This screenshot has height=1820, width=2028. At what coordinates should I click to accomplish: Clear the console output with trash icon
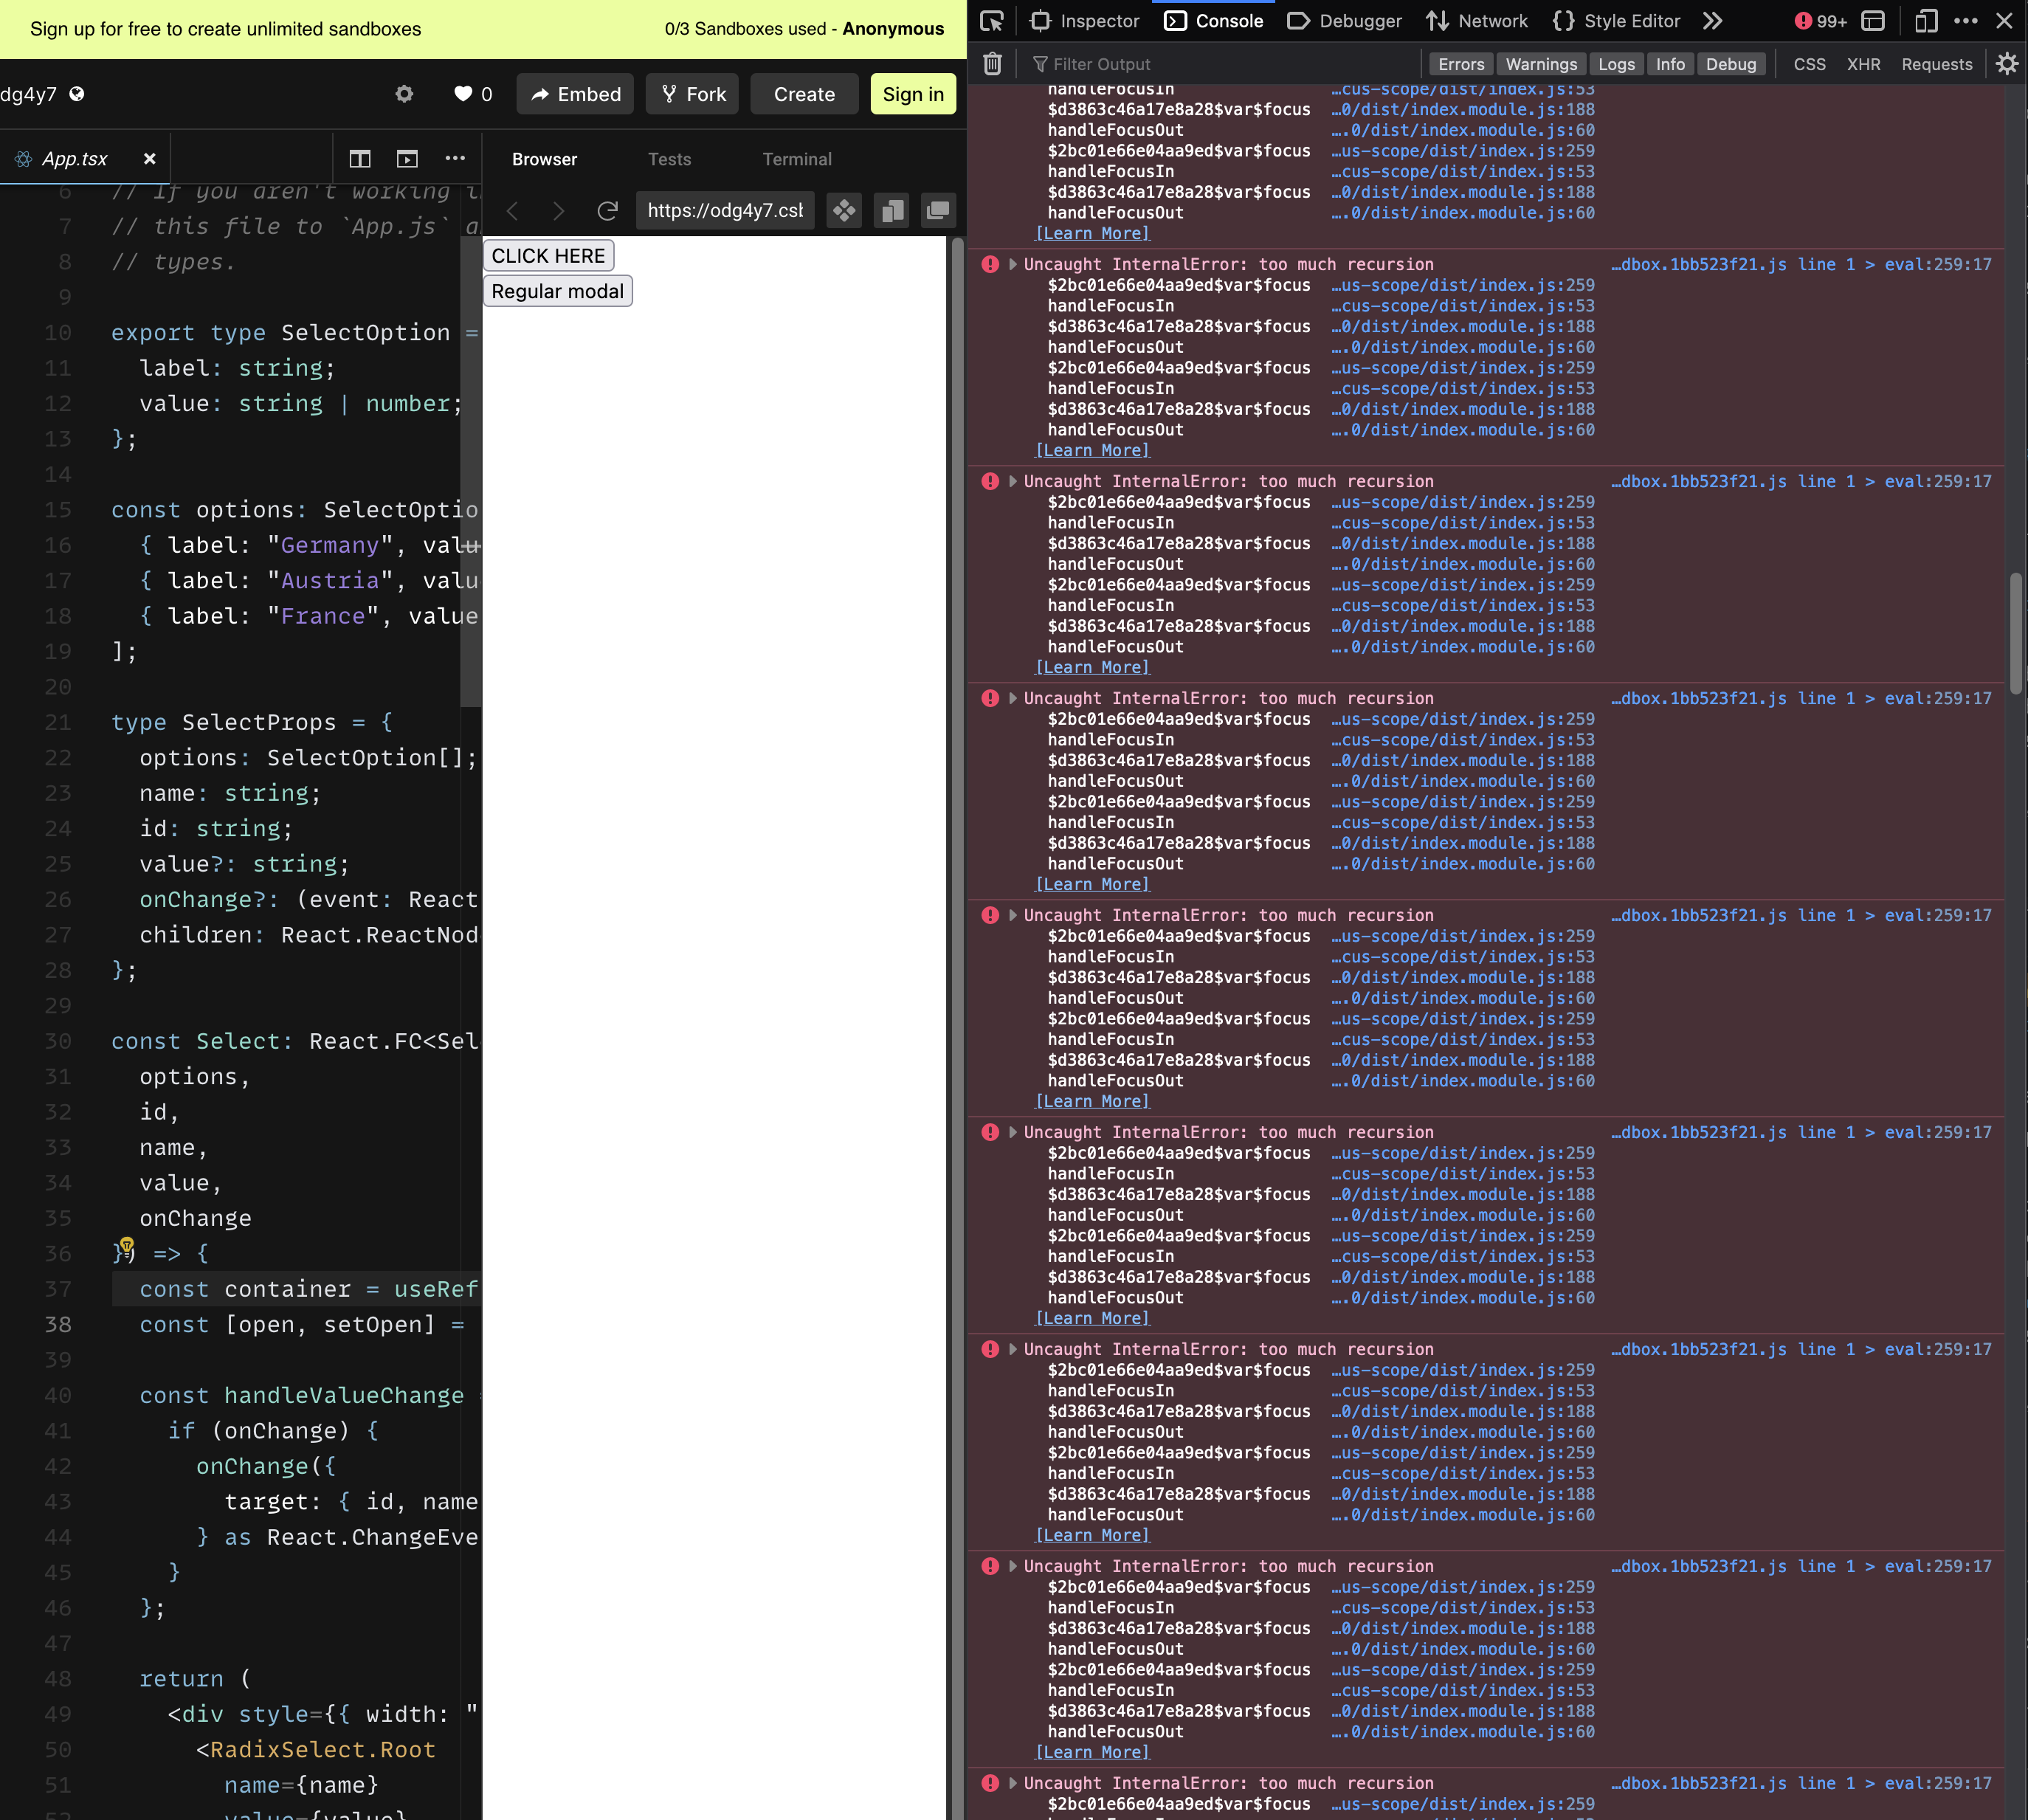(992, 63)
